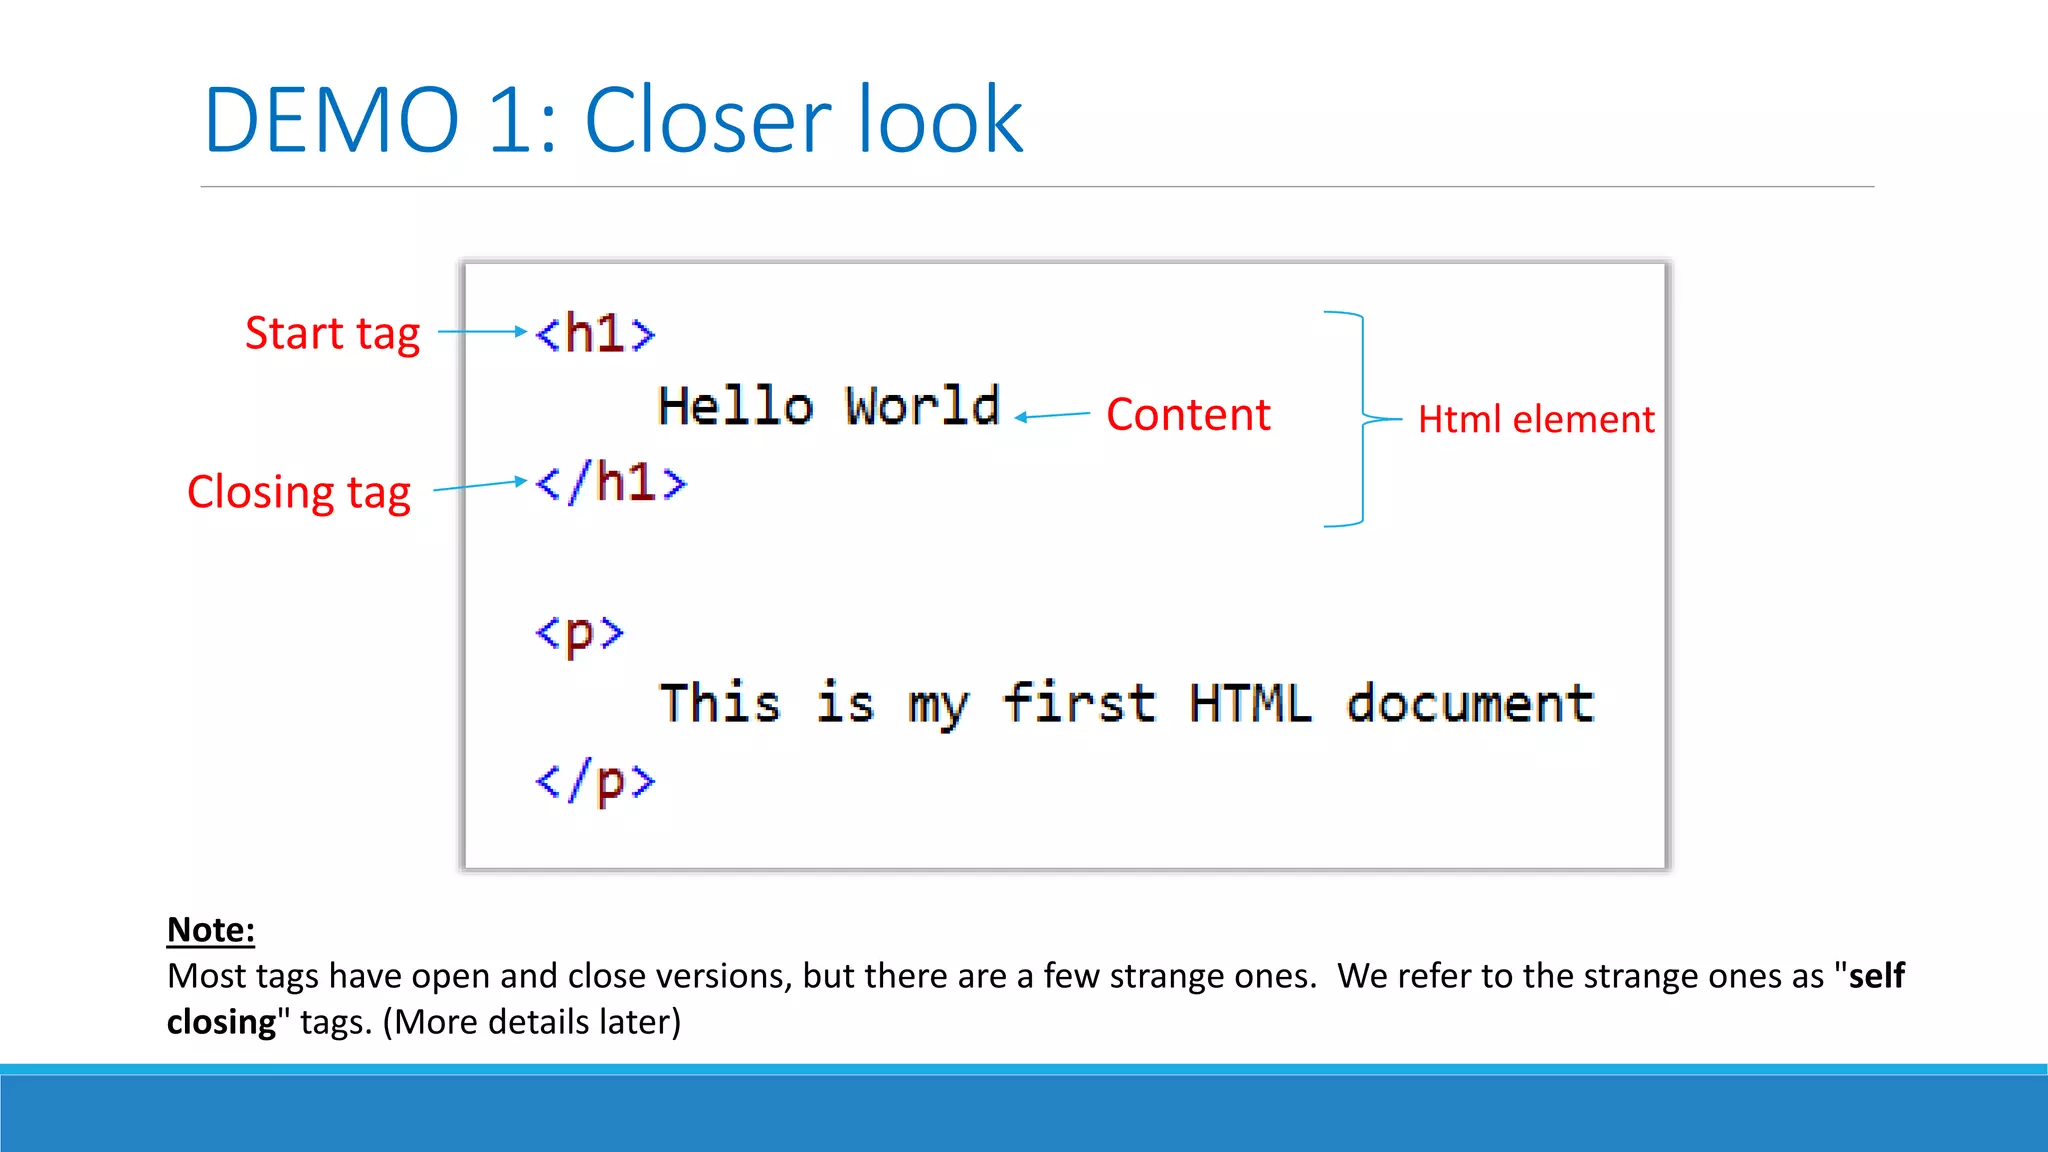Click the red 'Content' label
2048x1152 pixels.
pyautogui.click(x=1188, y=414)
